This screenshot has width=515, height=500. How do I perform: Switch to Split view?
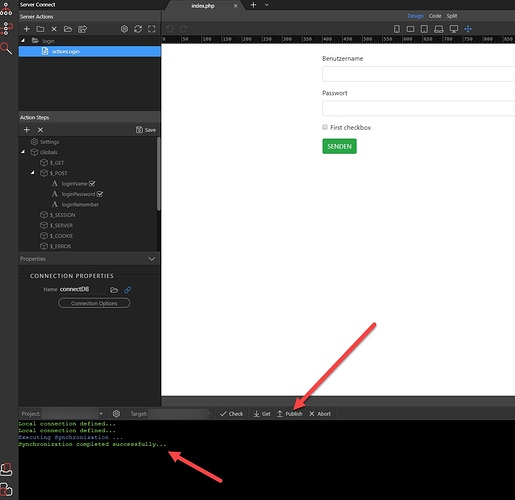click(x=452, y=16)
